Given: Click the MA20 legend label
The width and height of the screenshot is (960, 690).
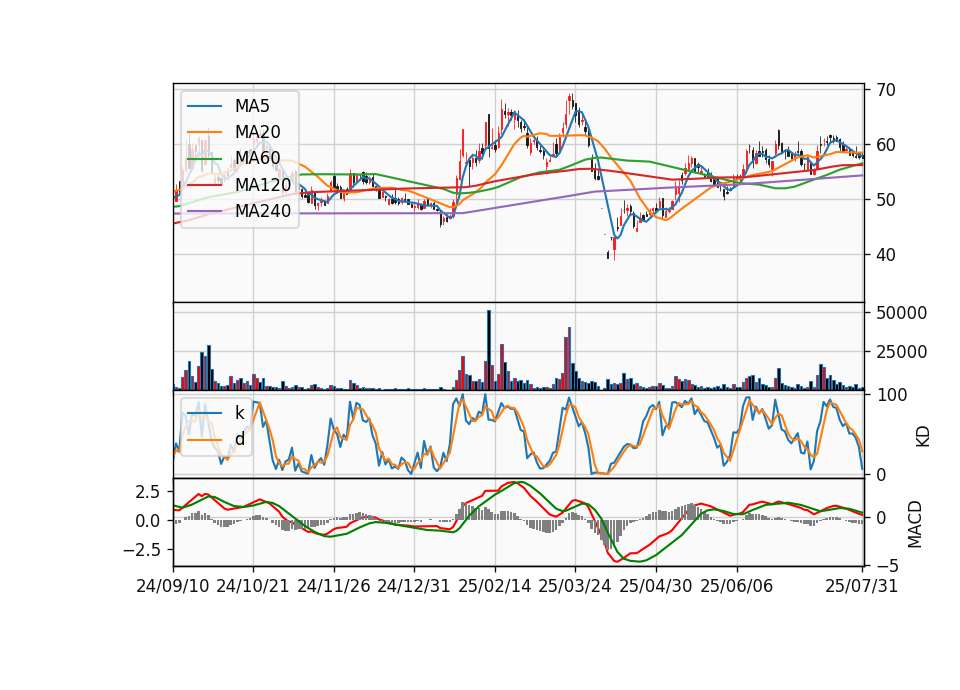Looking at the screenshot, I should pos(257,132).
